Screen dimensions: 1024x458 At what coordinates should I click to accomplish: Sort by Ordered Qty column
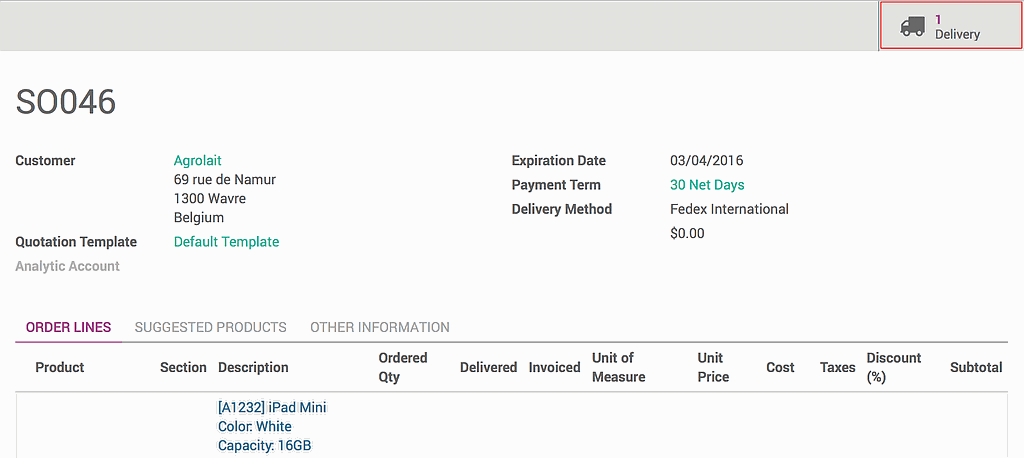402,367
